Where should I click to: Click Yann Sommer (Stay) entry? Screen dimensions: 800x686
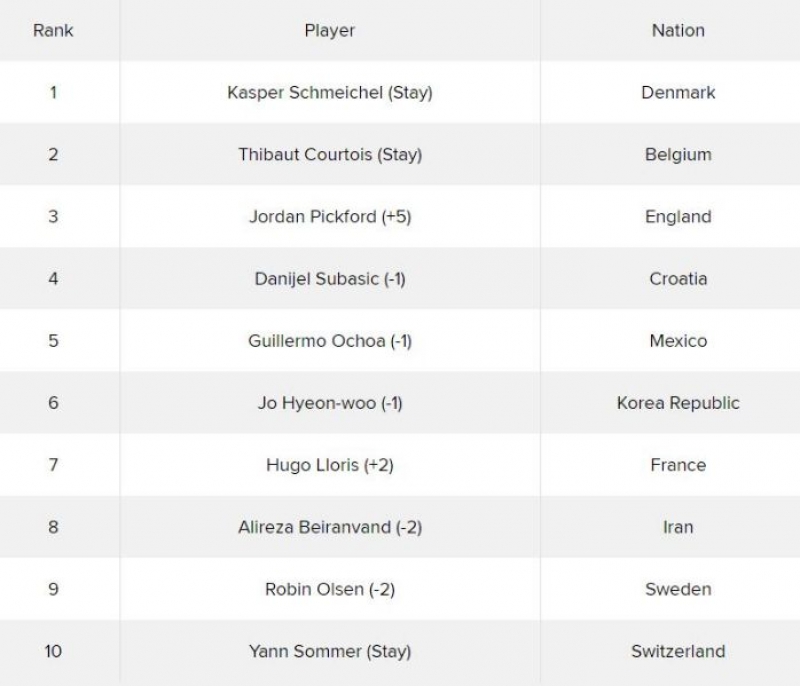[x=330, y=651]
